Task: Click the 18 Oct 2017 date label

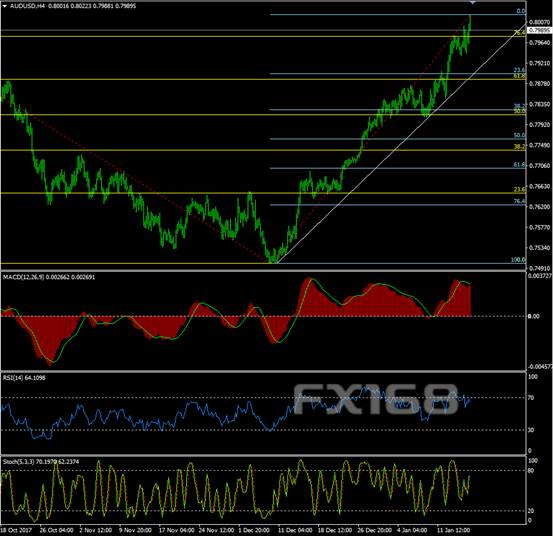Action: point(16,530)
